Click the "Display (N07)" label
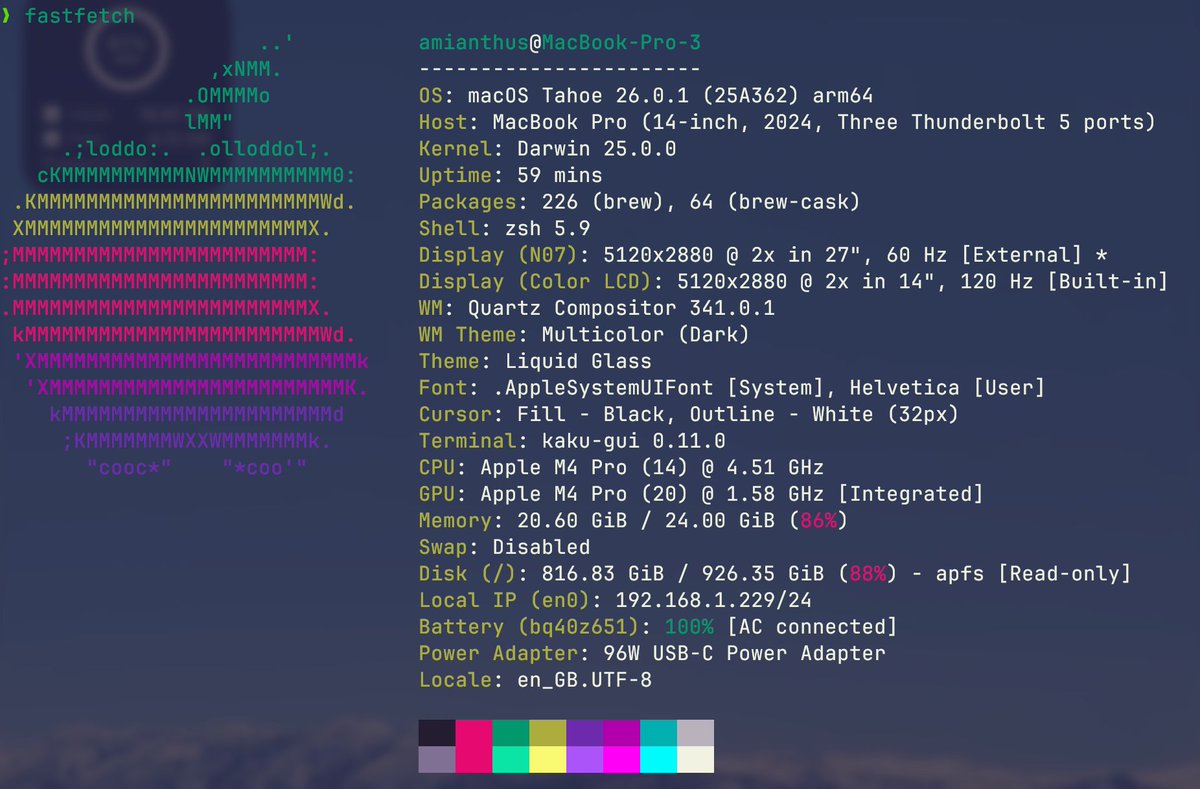 point(499,255)
